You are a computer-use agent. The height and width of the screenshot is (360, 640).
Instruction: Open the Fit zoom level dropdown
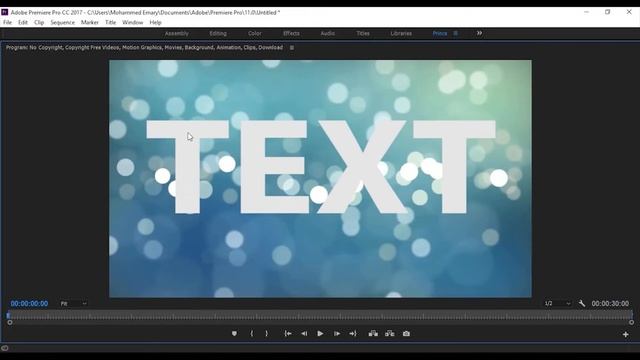tap(73, 304)
